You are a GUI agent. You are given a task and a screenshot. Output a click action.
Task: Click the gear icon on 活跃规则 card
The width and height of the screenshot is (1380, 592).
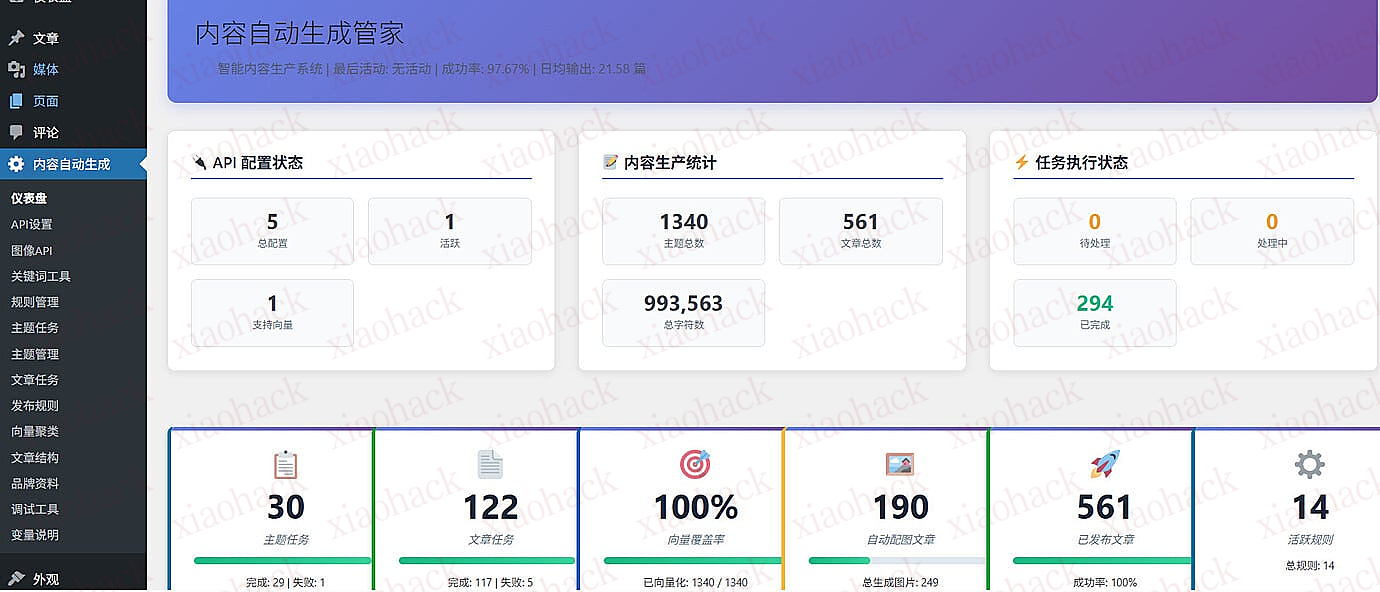tap(1309, 463)
